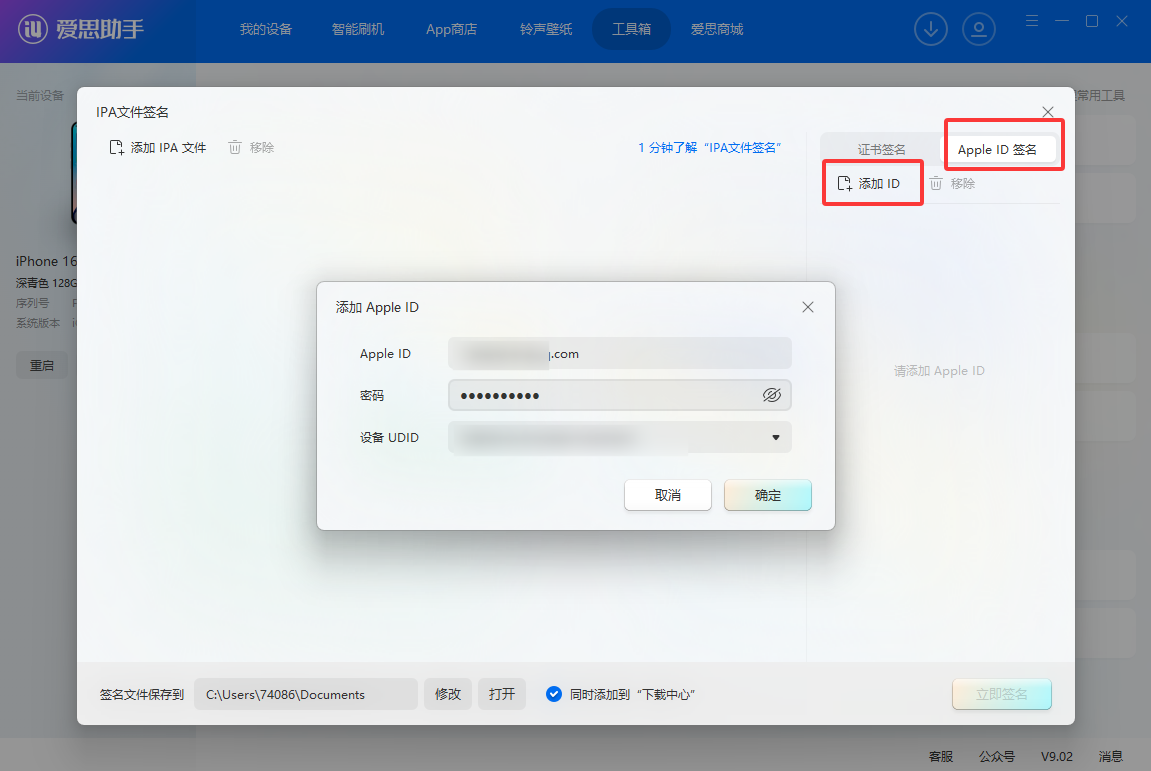The width and height of the screenshot is (1151, 771).
Task: Select the Apple ID 签名 tab
Action: 997,149
